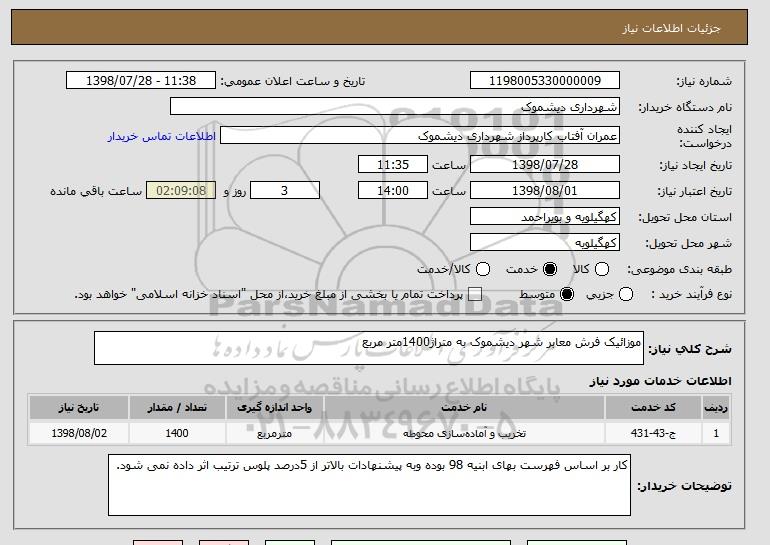Choose جزیی purchase process type
The image size is (770, 545).
(626, 294)
